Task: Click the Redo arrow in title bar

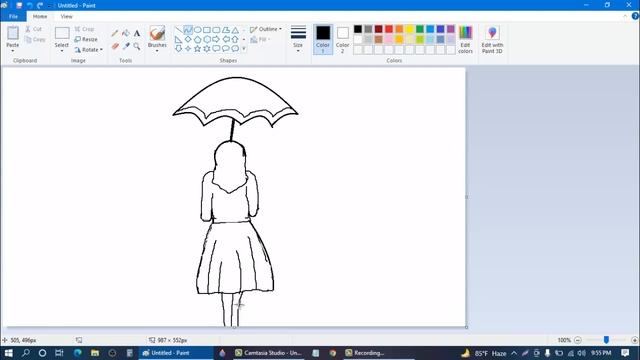Action: point(40,5)
